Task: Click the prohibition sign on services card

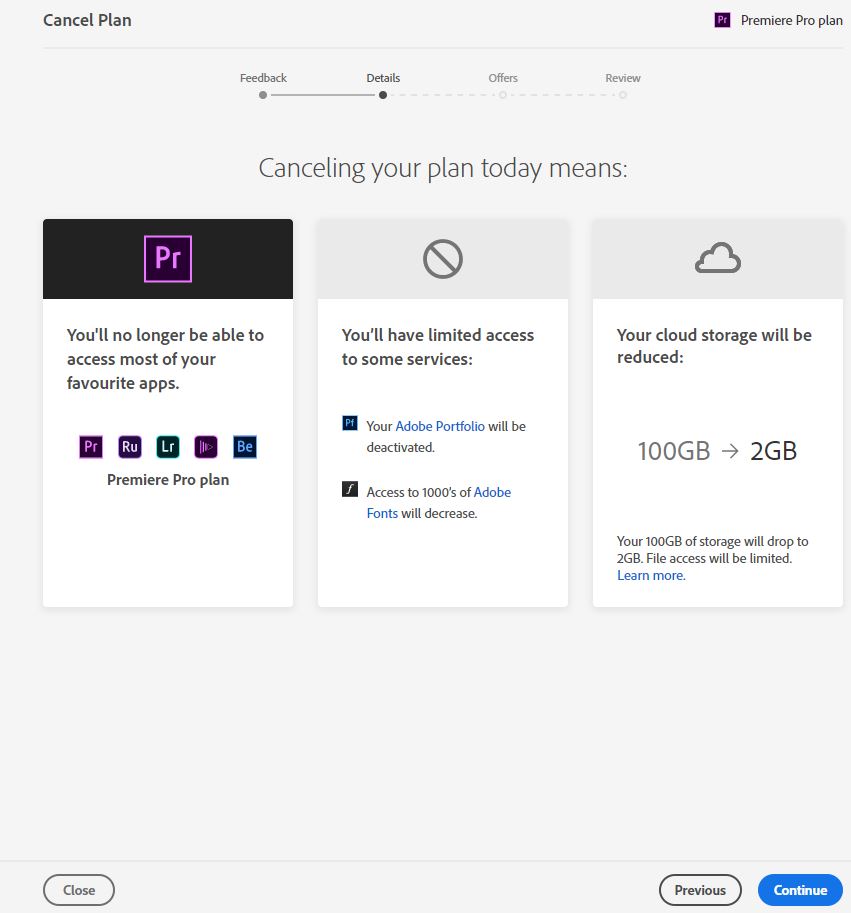Action: click(442, 258)
